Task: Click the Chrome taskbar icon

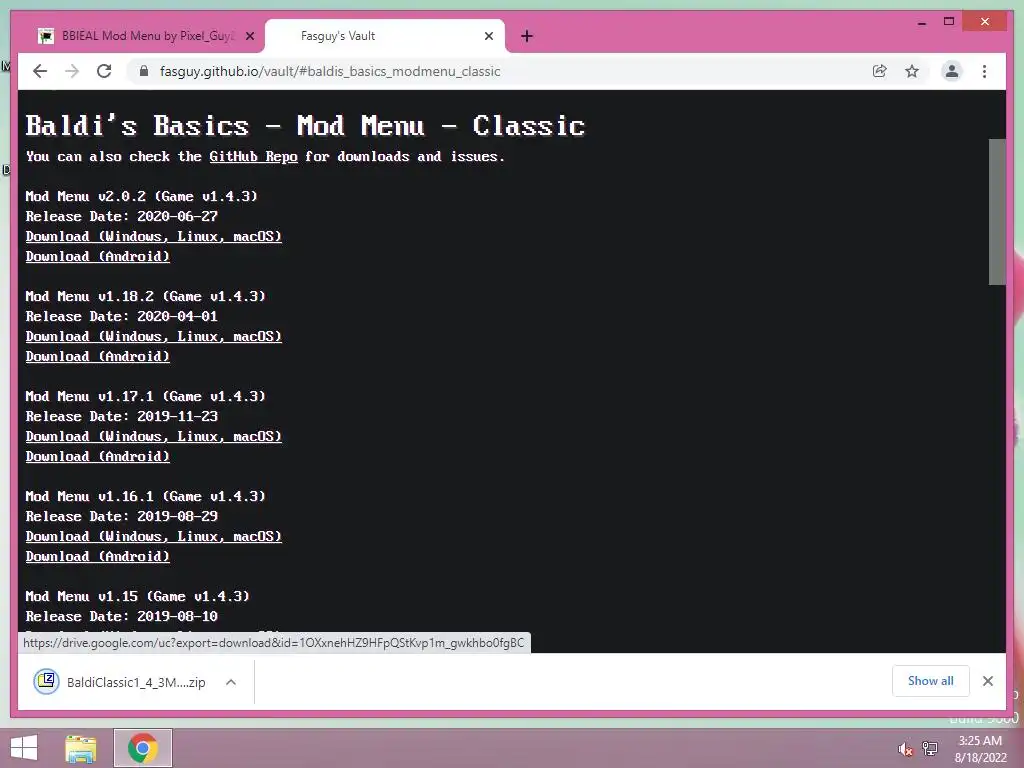Action: (x=142, y=748)
